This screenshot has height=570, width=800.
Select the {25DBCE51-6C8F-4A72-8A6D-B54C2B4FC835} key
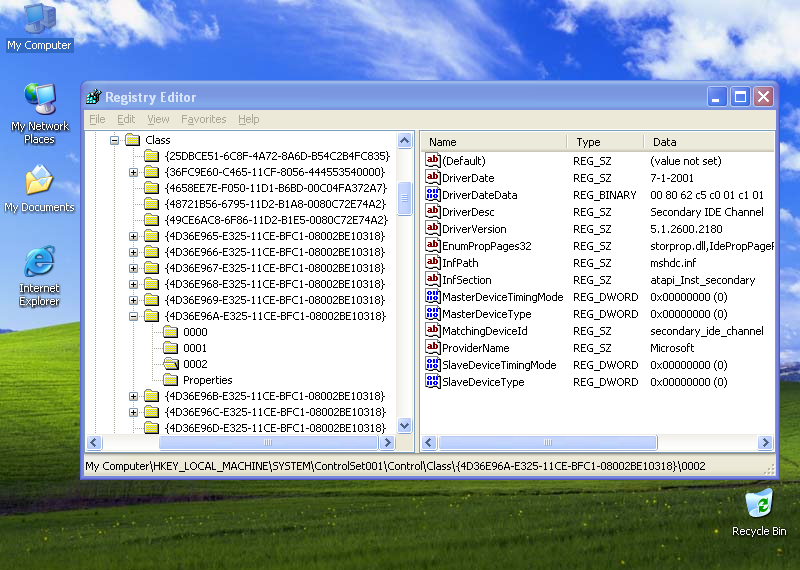coord(277,156)
